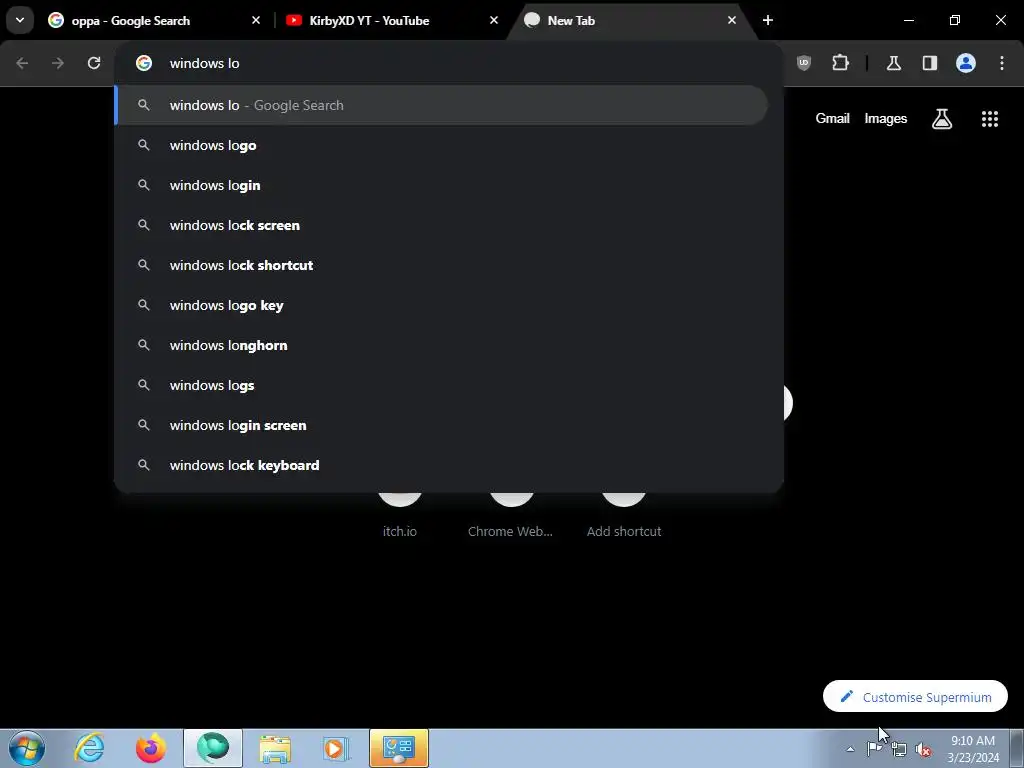Go forward with the forward arrow

point(58,63)
